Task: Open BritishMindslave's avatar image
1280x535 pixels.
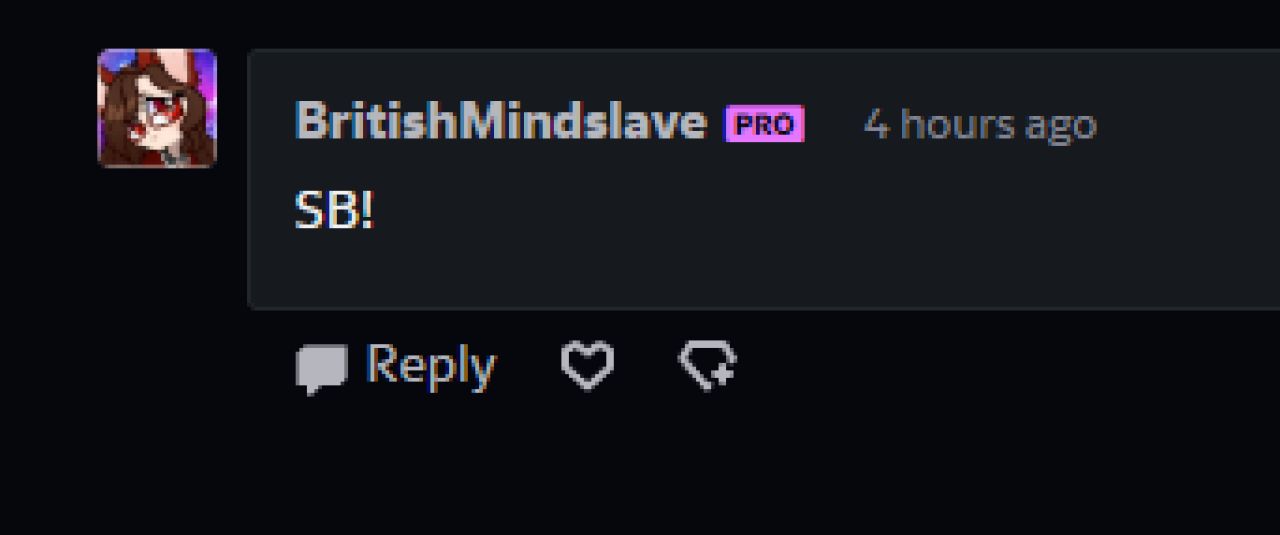Action: point(157,108)
